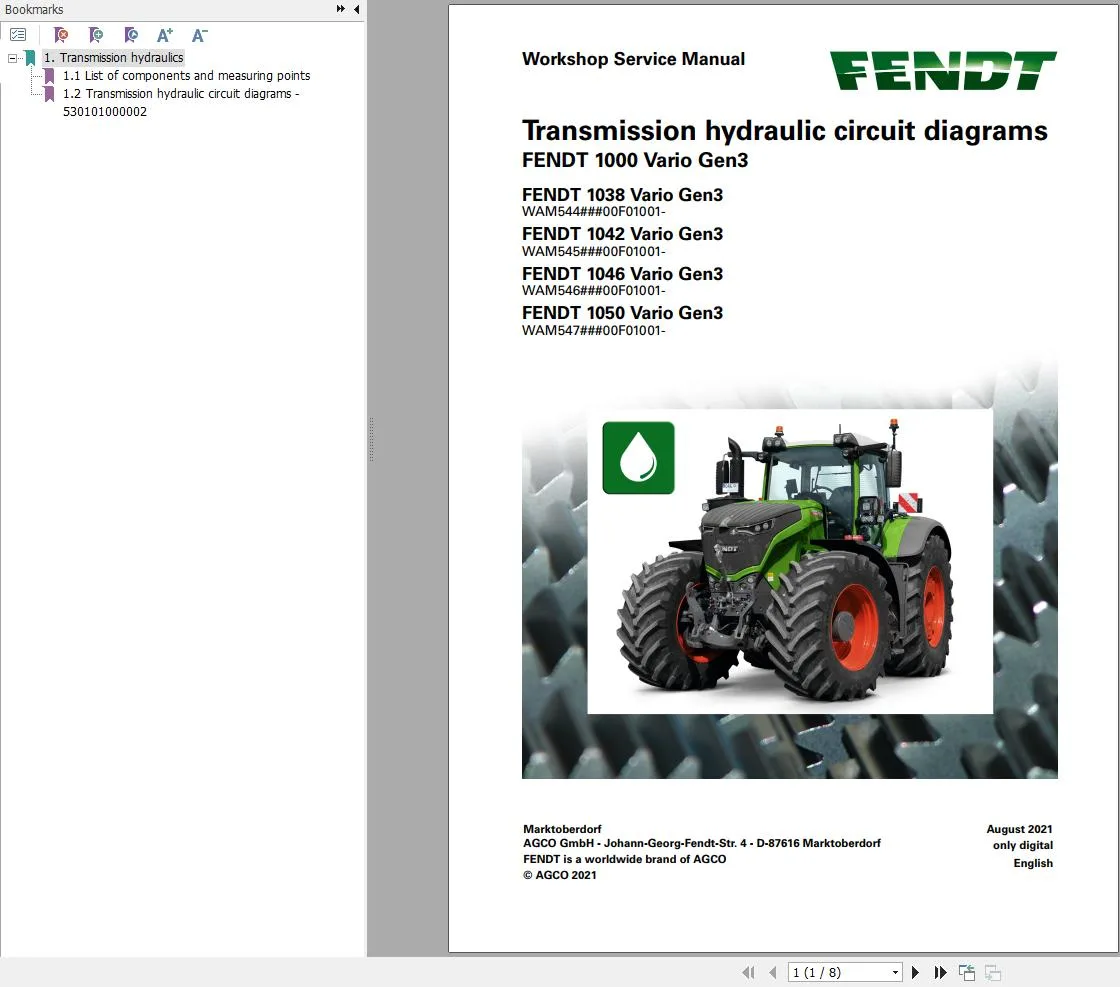Click the green oil drop icon

(x=638, y=457)
